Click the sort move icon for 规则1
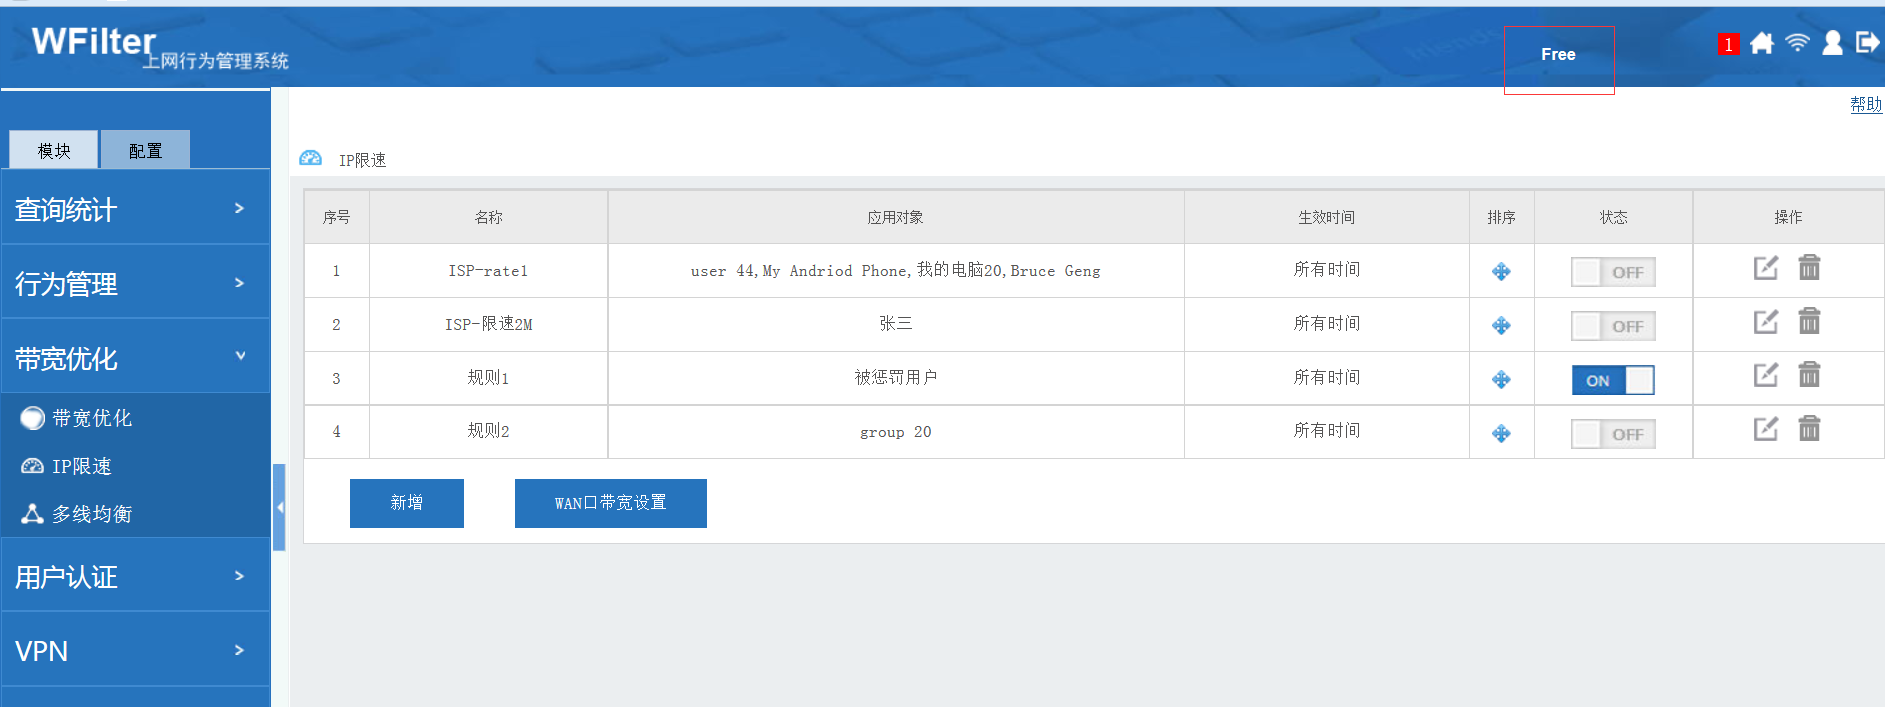 pyautogui.click(x=1501, y=380)
